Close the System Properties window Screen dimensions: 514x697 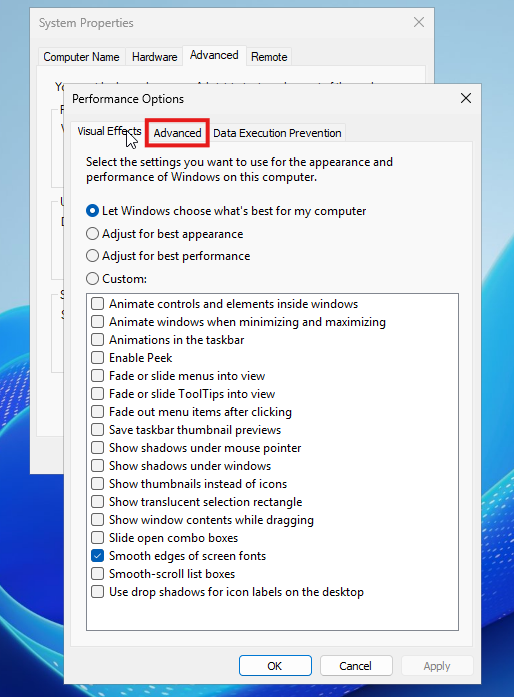pyautogui.click(x=418, y=22)
